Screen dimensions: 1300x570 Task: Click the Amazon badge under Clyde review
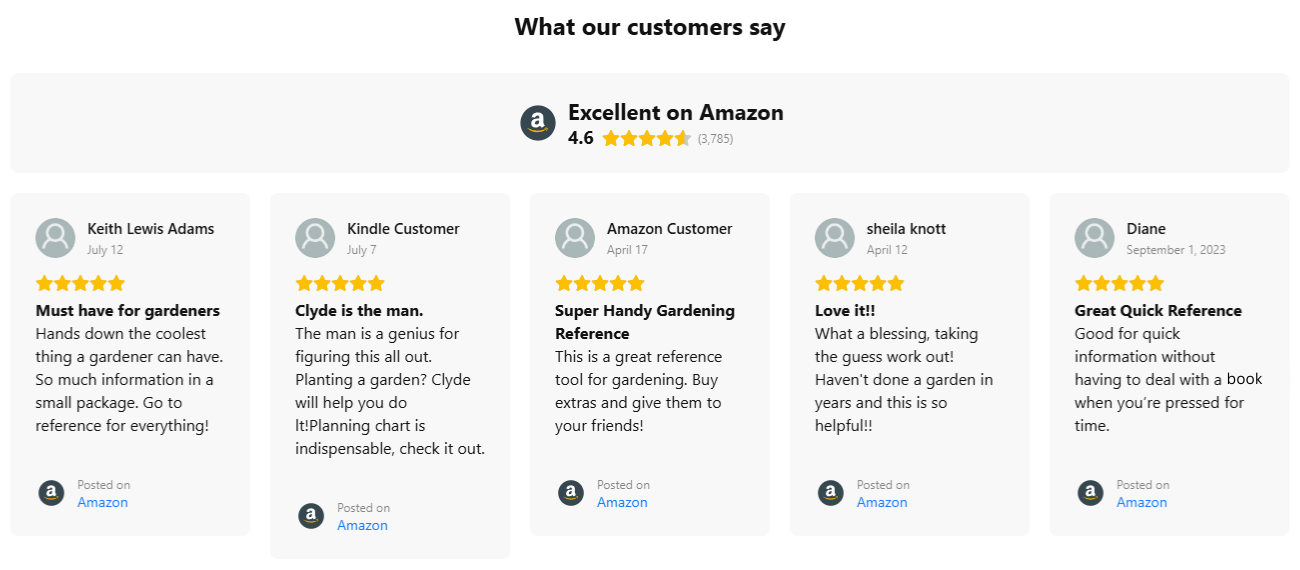[x=311, y=516]
